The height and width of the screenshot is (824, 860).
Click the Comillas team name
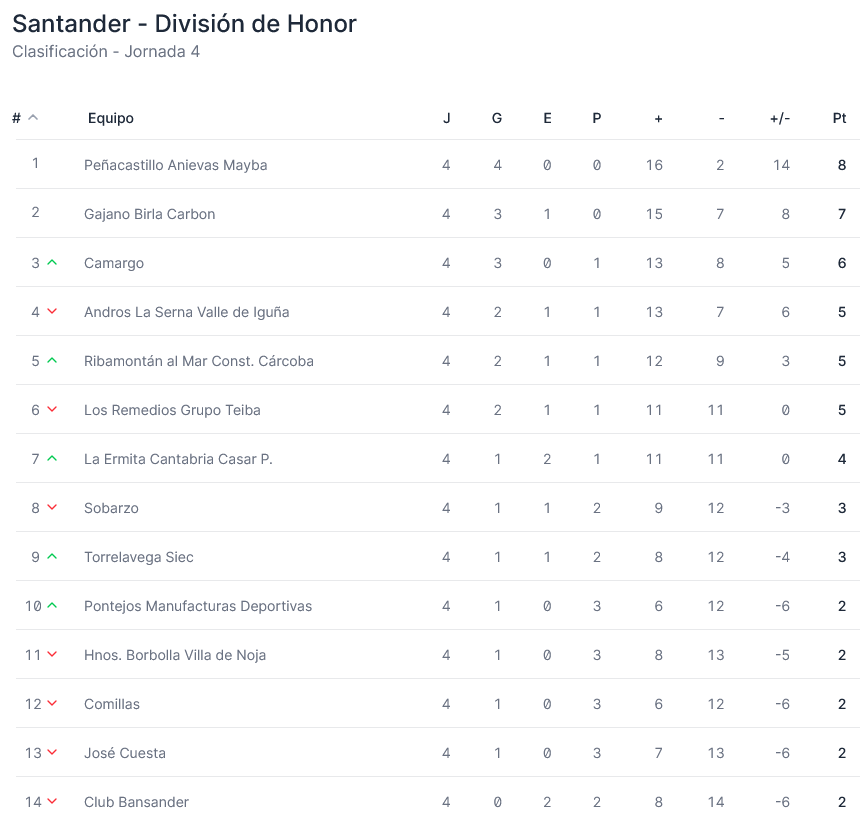coord(112,704)
